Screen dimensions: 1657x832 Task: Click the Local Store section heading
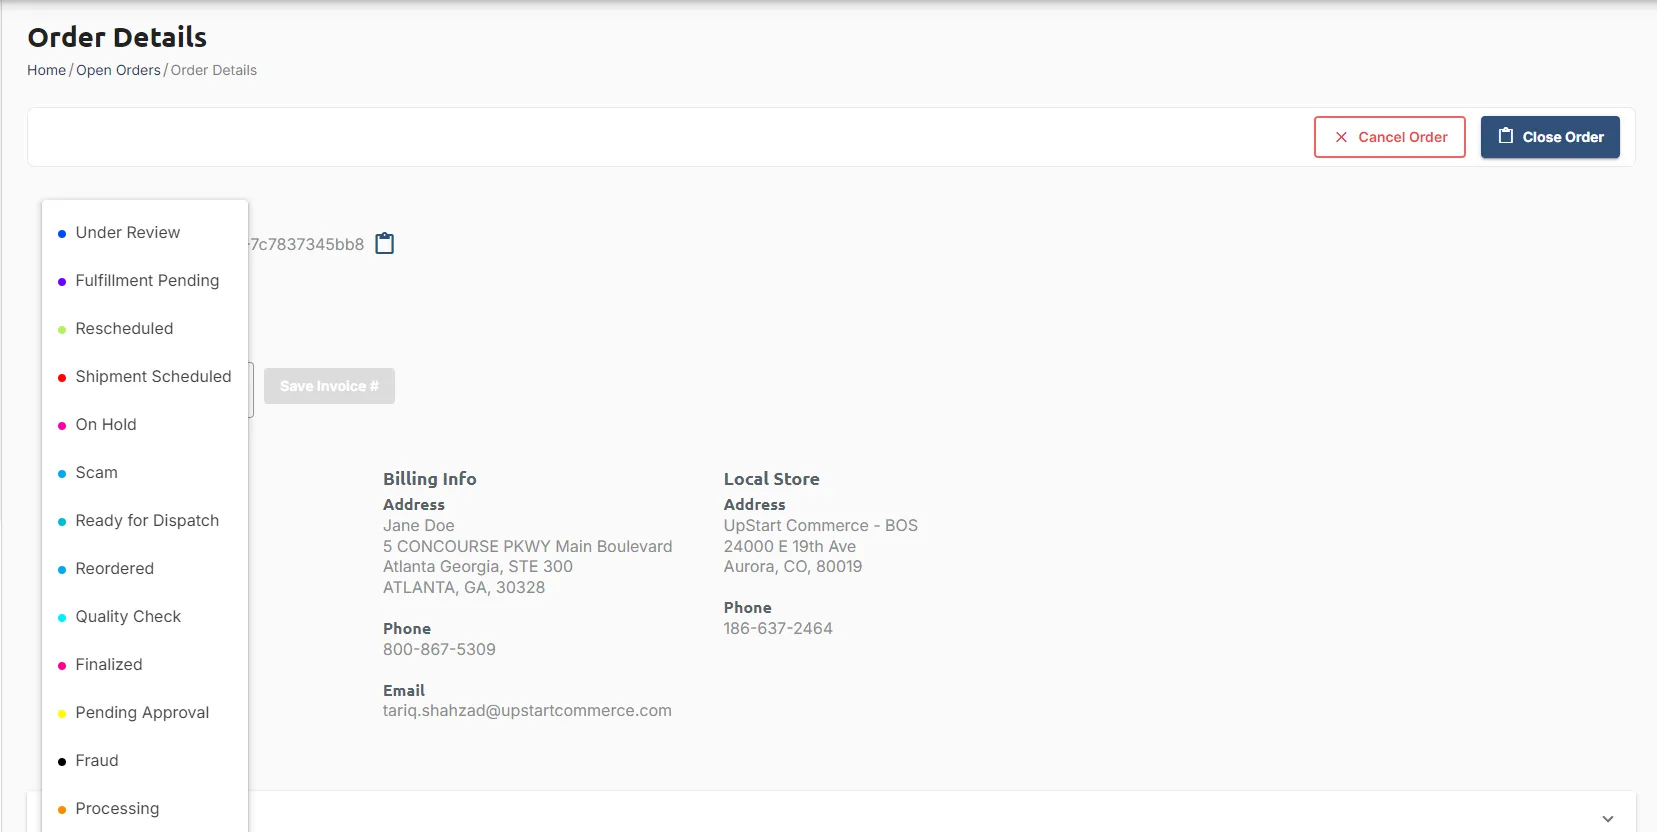pyautogui.click(x=772, y=479)
